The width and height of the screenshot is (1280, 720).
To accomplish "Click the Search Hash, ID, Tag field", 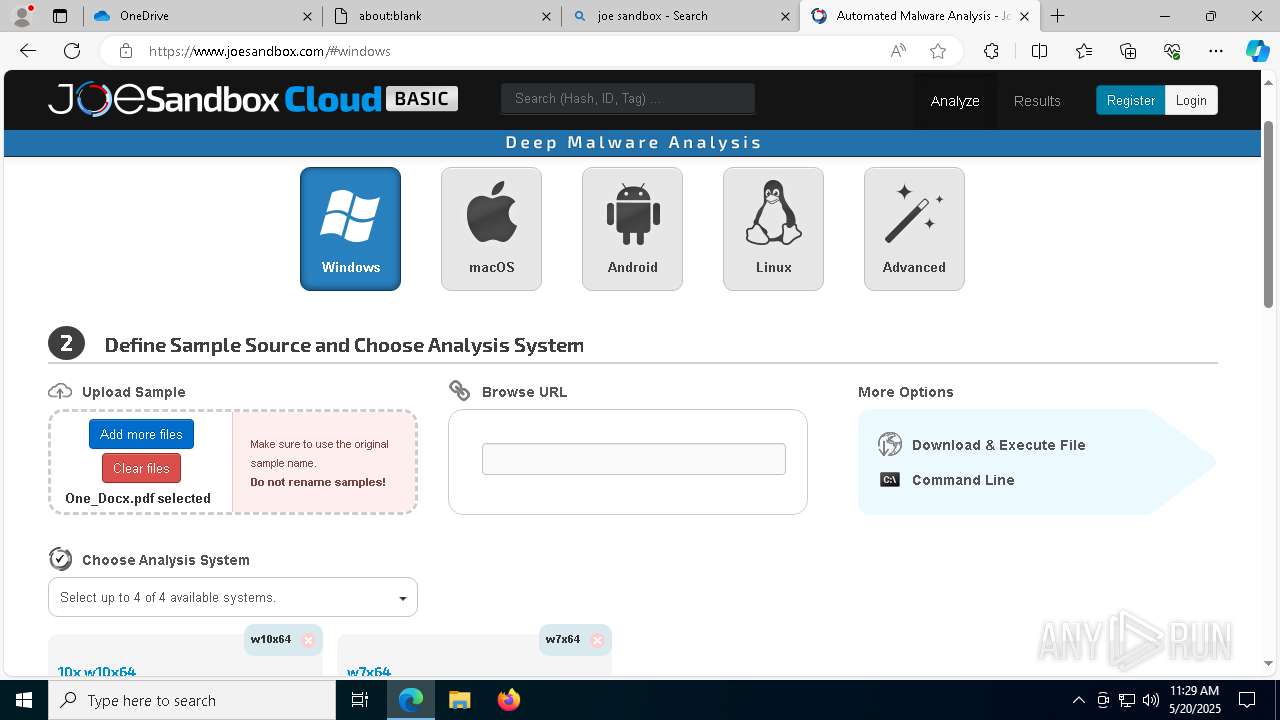I will pos(628,98).
